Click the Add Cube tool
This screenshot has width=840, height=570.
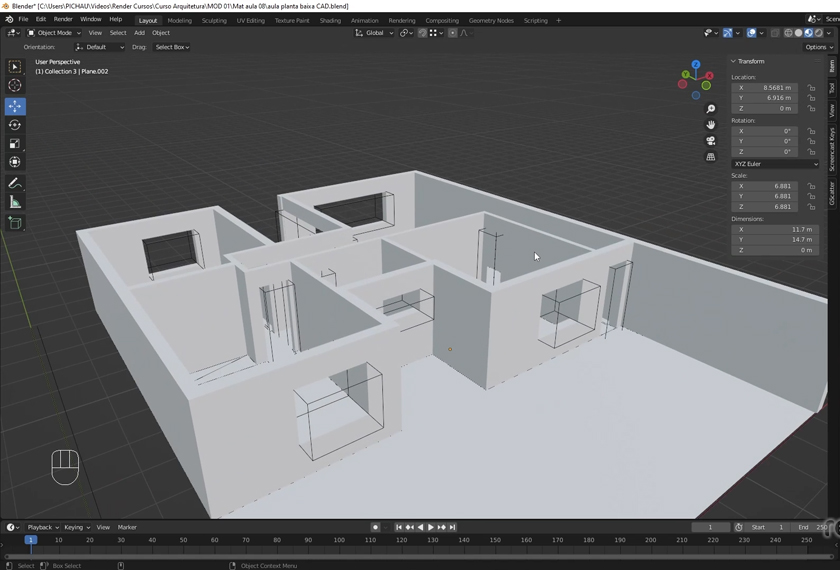click(x=15, y=223)
